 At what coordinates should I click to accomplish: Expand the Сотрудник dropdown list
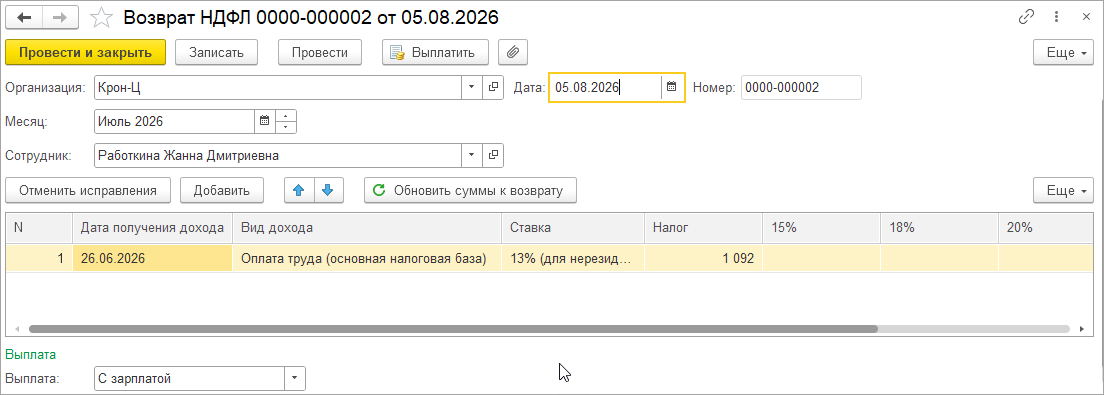(x=472, y=156)
